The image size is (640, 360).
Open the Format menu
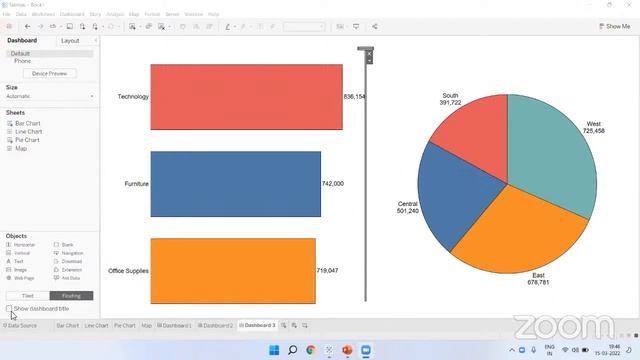[152, 14]
